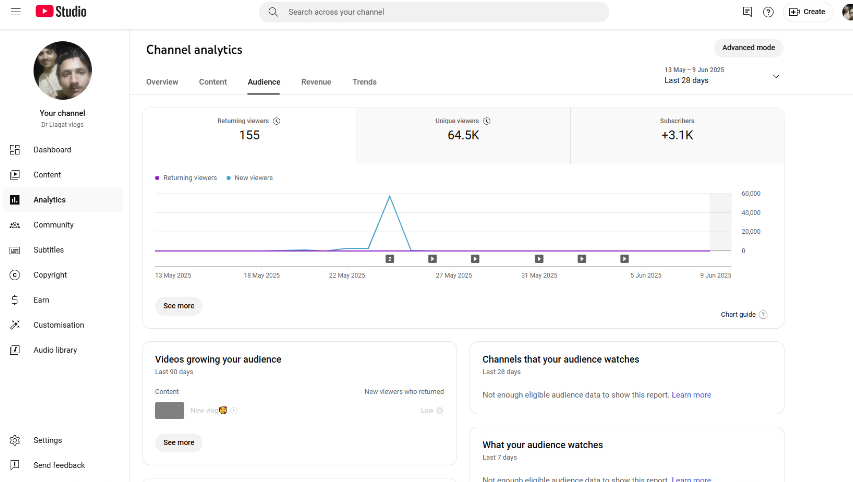Click the New vlog video thumbnail
This screenshot has width=853, height=482.
pos(169,411)
